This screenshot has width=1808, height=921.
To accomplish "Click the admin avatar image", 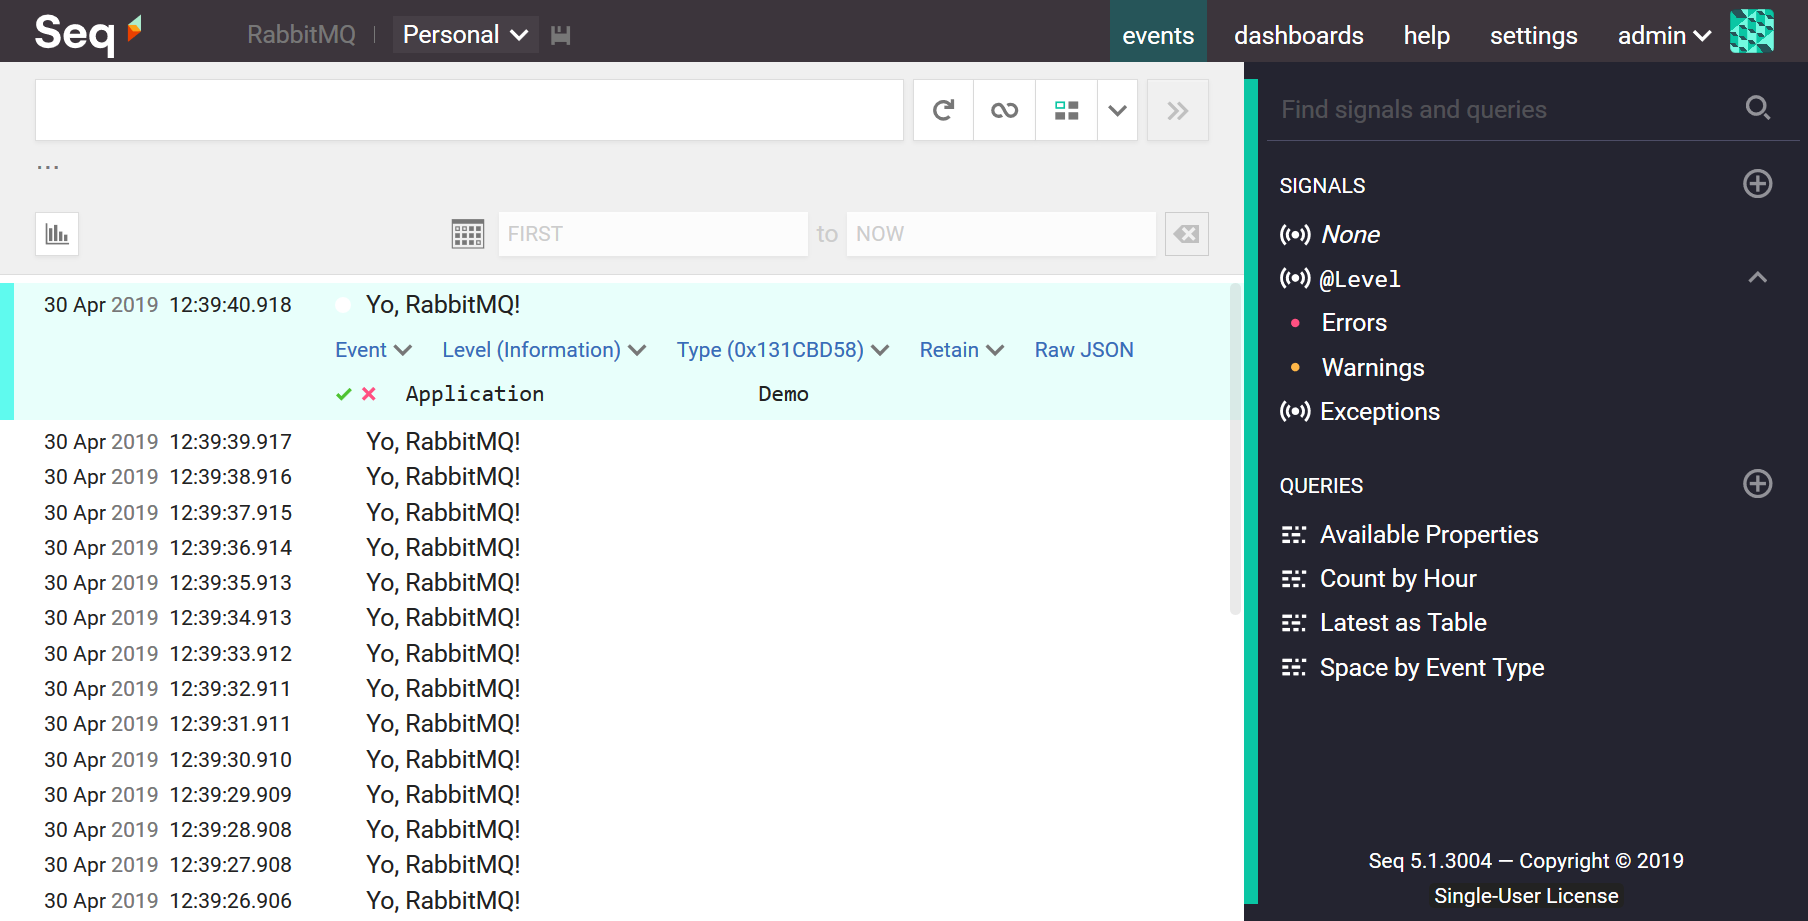I will pos(1752,31).
